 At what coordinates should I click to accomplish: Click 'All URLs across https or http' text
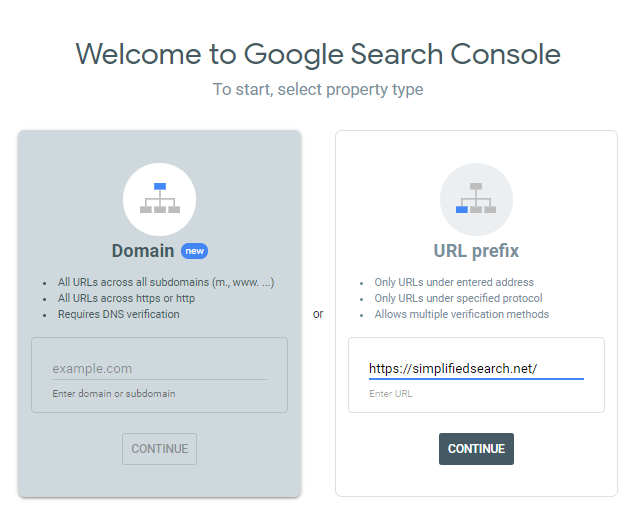(x=126, y=298)
